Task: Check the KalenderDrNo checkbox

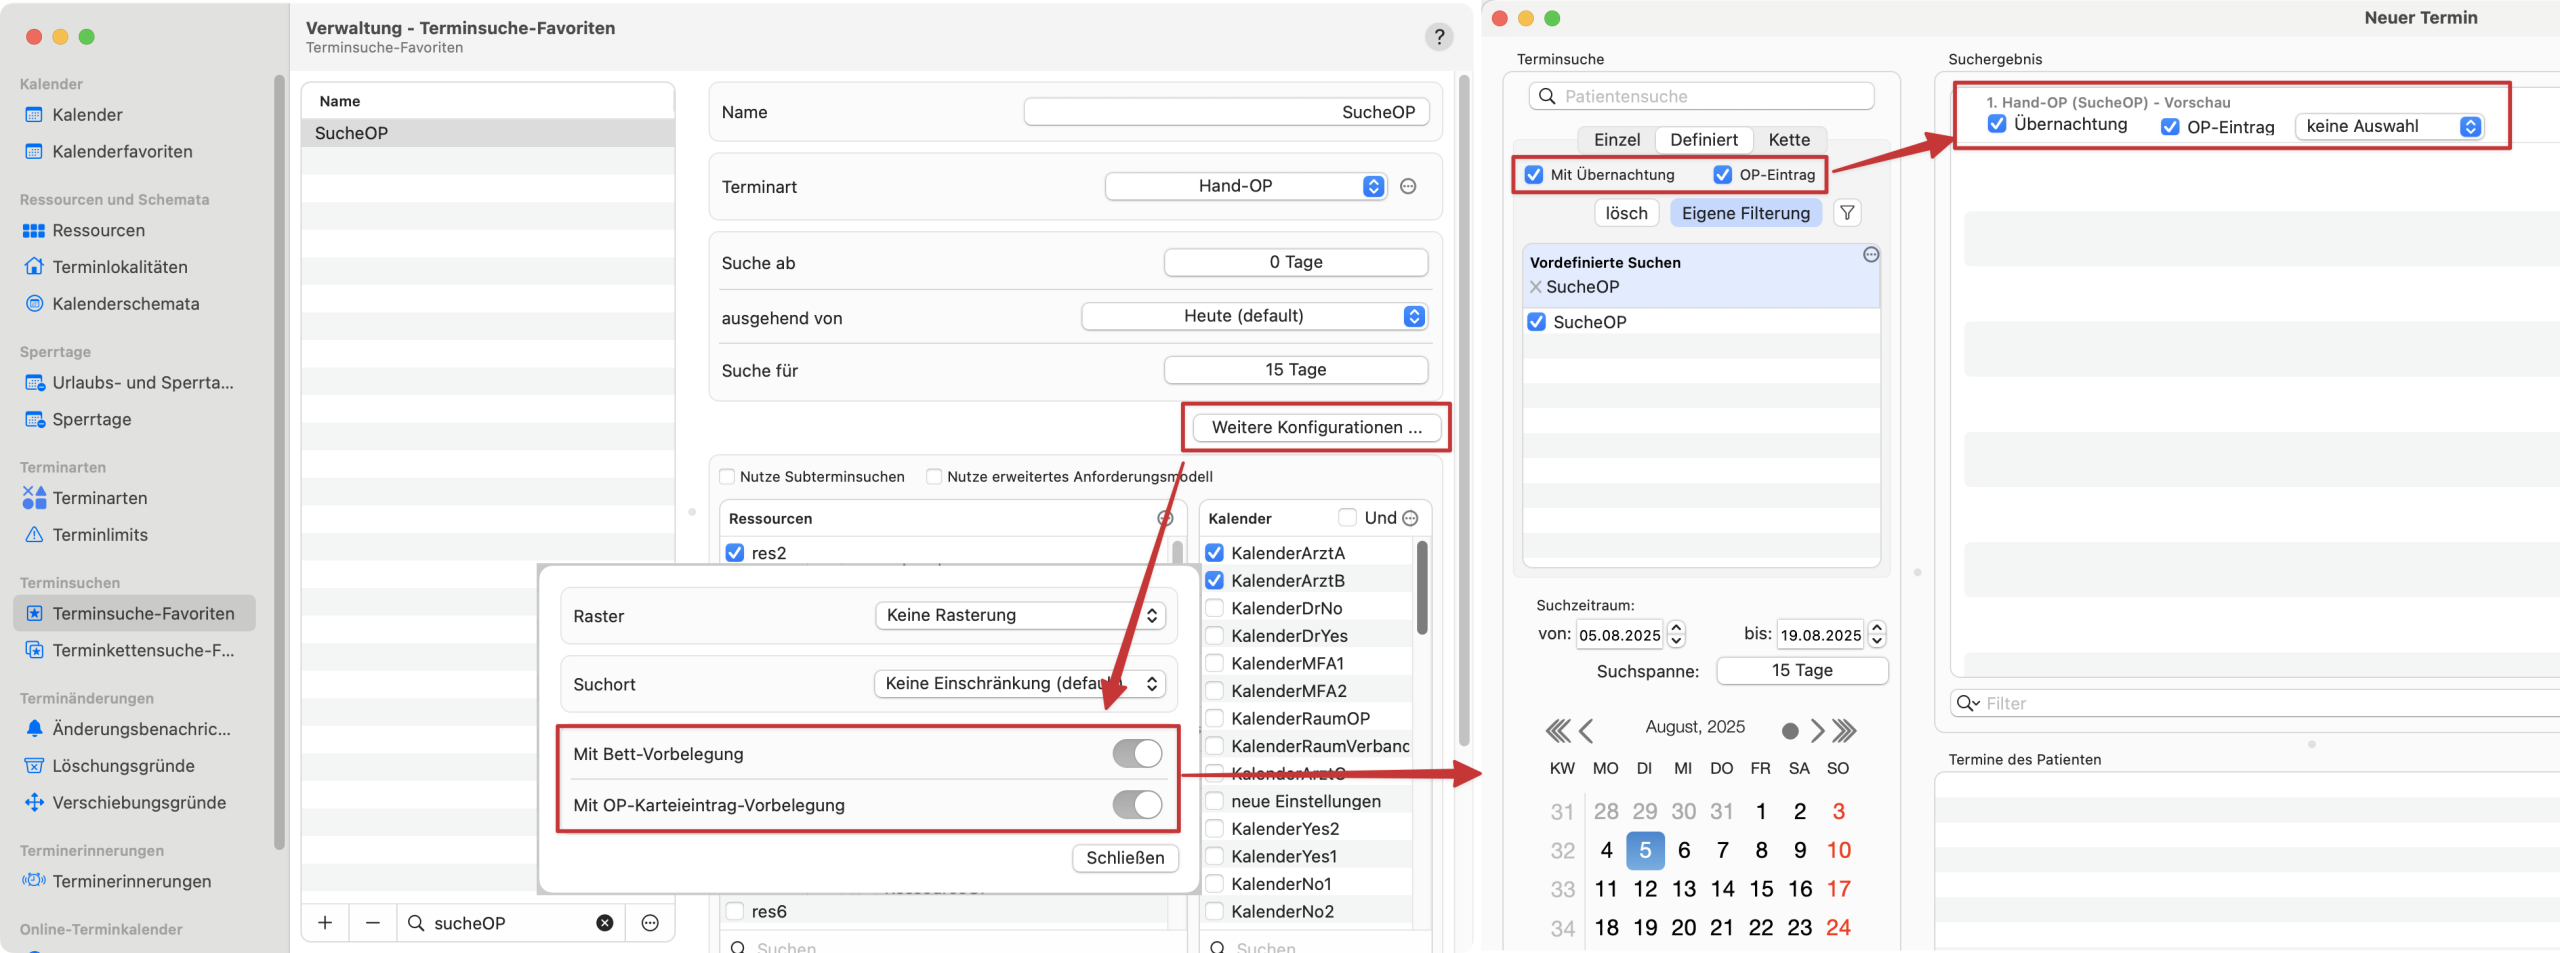Action: tap(1215, 608)
